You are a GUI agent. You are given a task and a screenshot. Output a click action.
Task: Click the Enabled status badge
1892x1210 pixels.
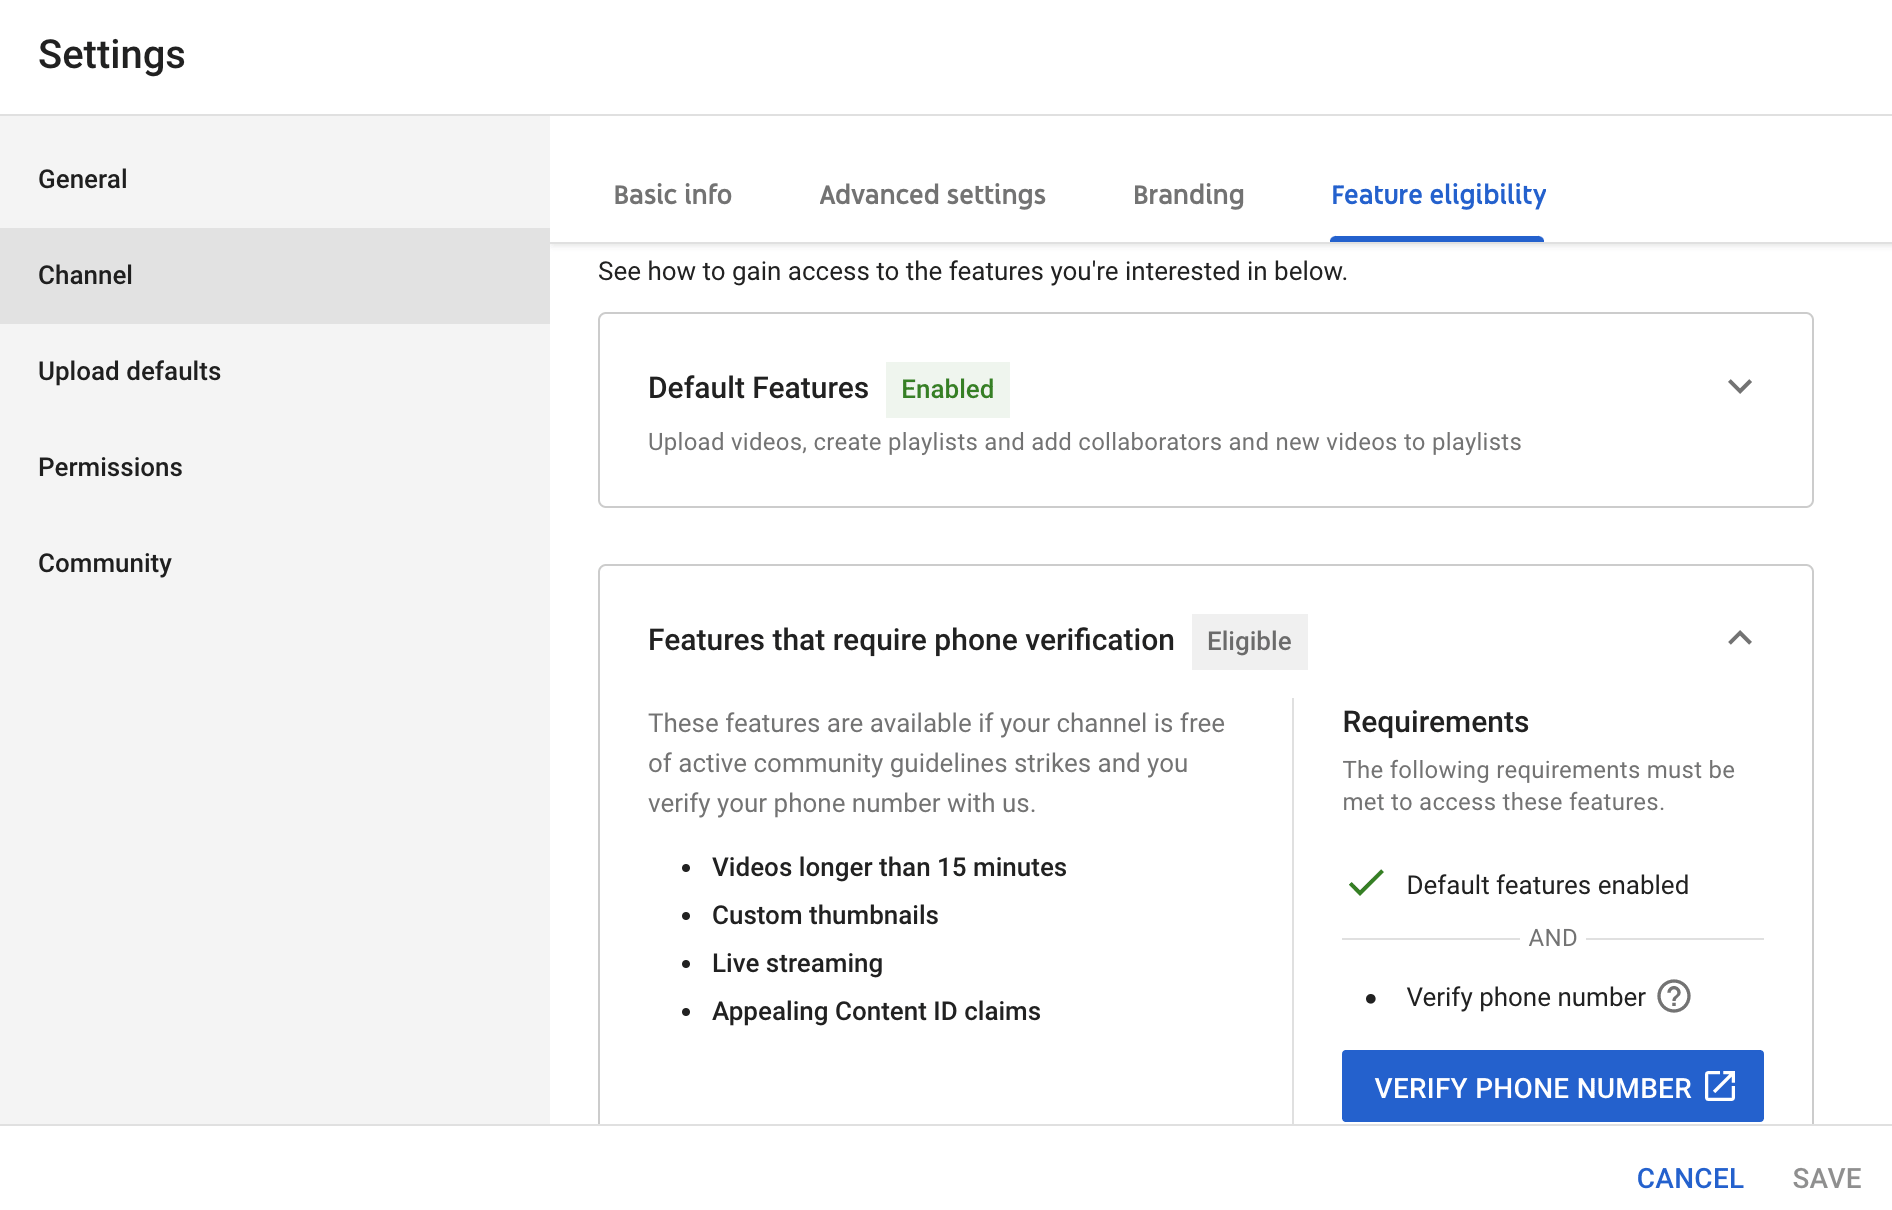point(948,389)
